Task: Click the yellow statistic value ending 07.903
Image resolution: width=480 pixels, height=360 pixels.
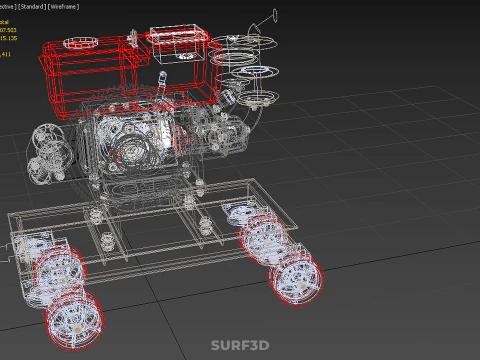Action: (8, 30)
